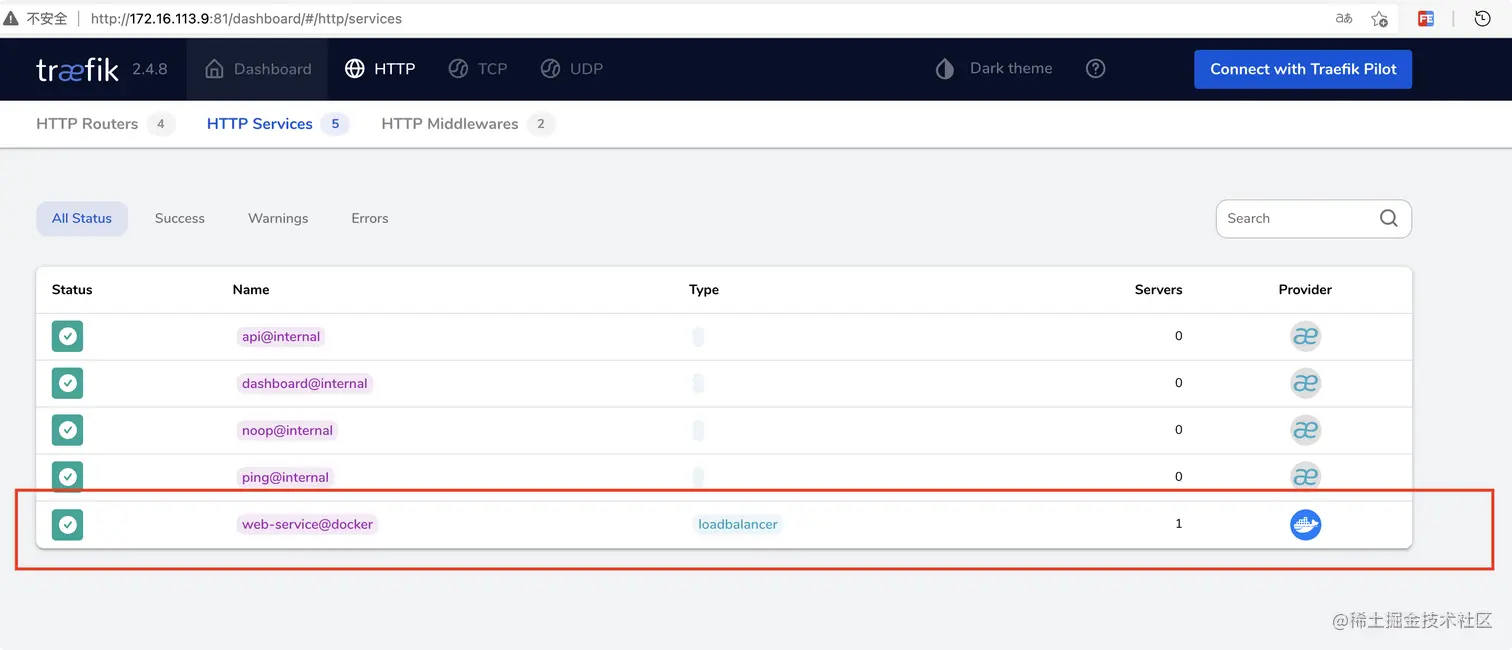
Task: Open the noop@internal service
Action: tap(288, 431)
